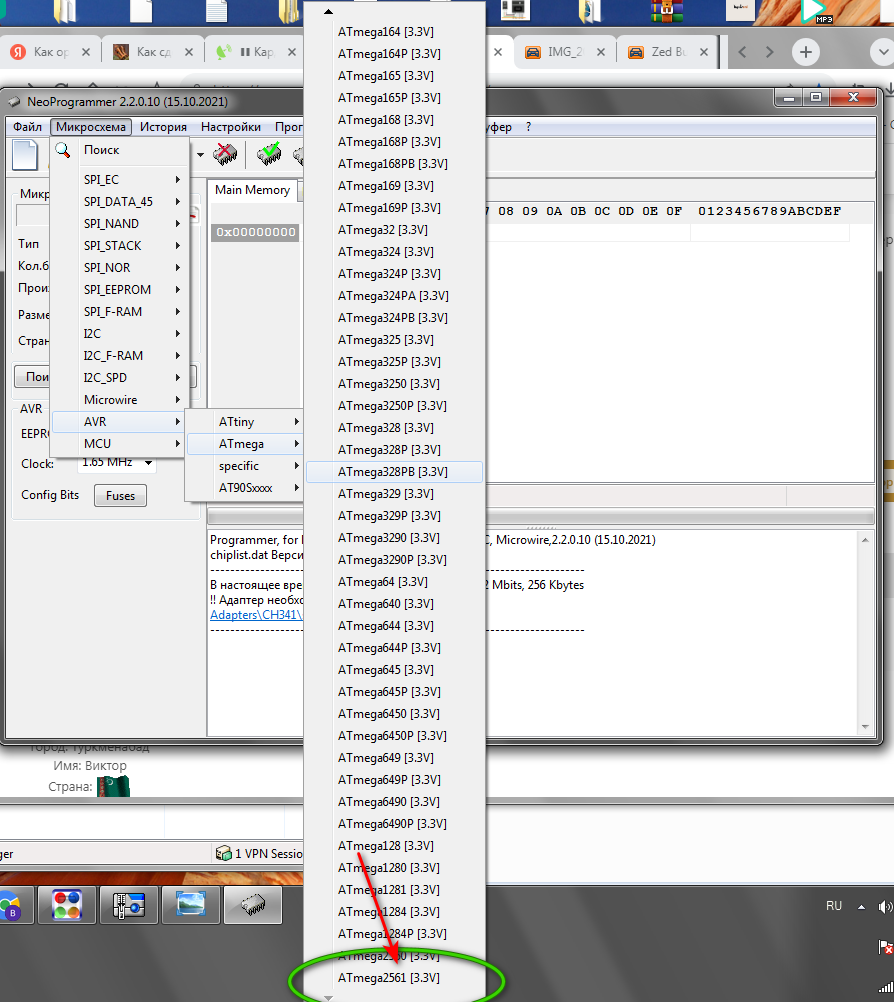Viewport: 894px width, 1002px height.
Task: Switch to the Main Memory tab
Action: [x=252, y=190]
